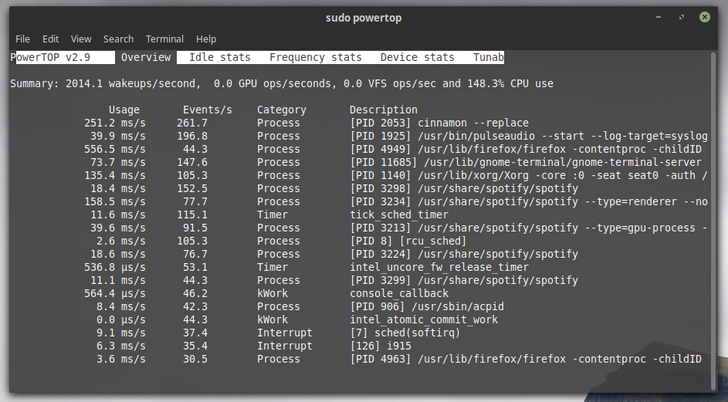
Task: Open the View menu
Action: tap(81, 39)
